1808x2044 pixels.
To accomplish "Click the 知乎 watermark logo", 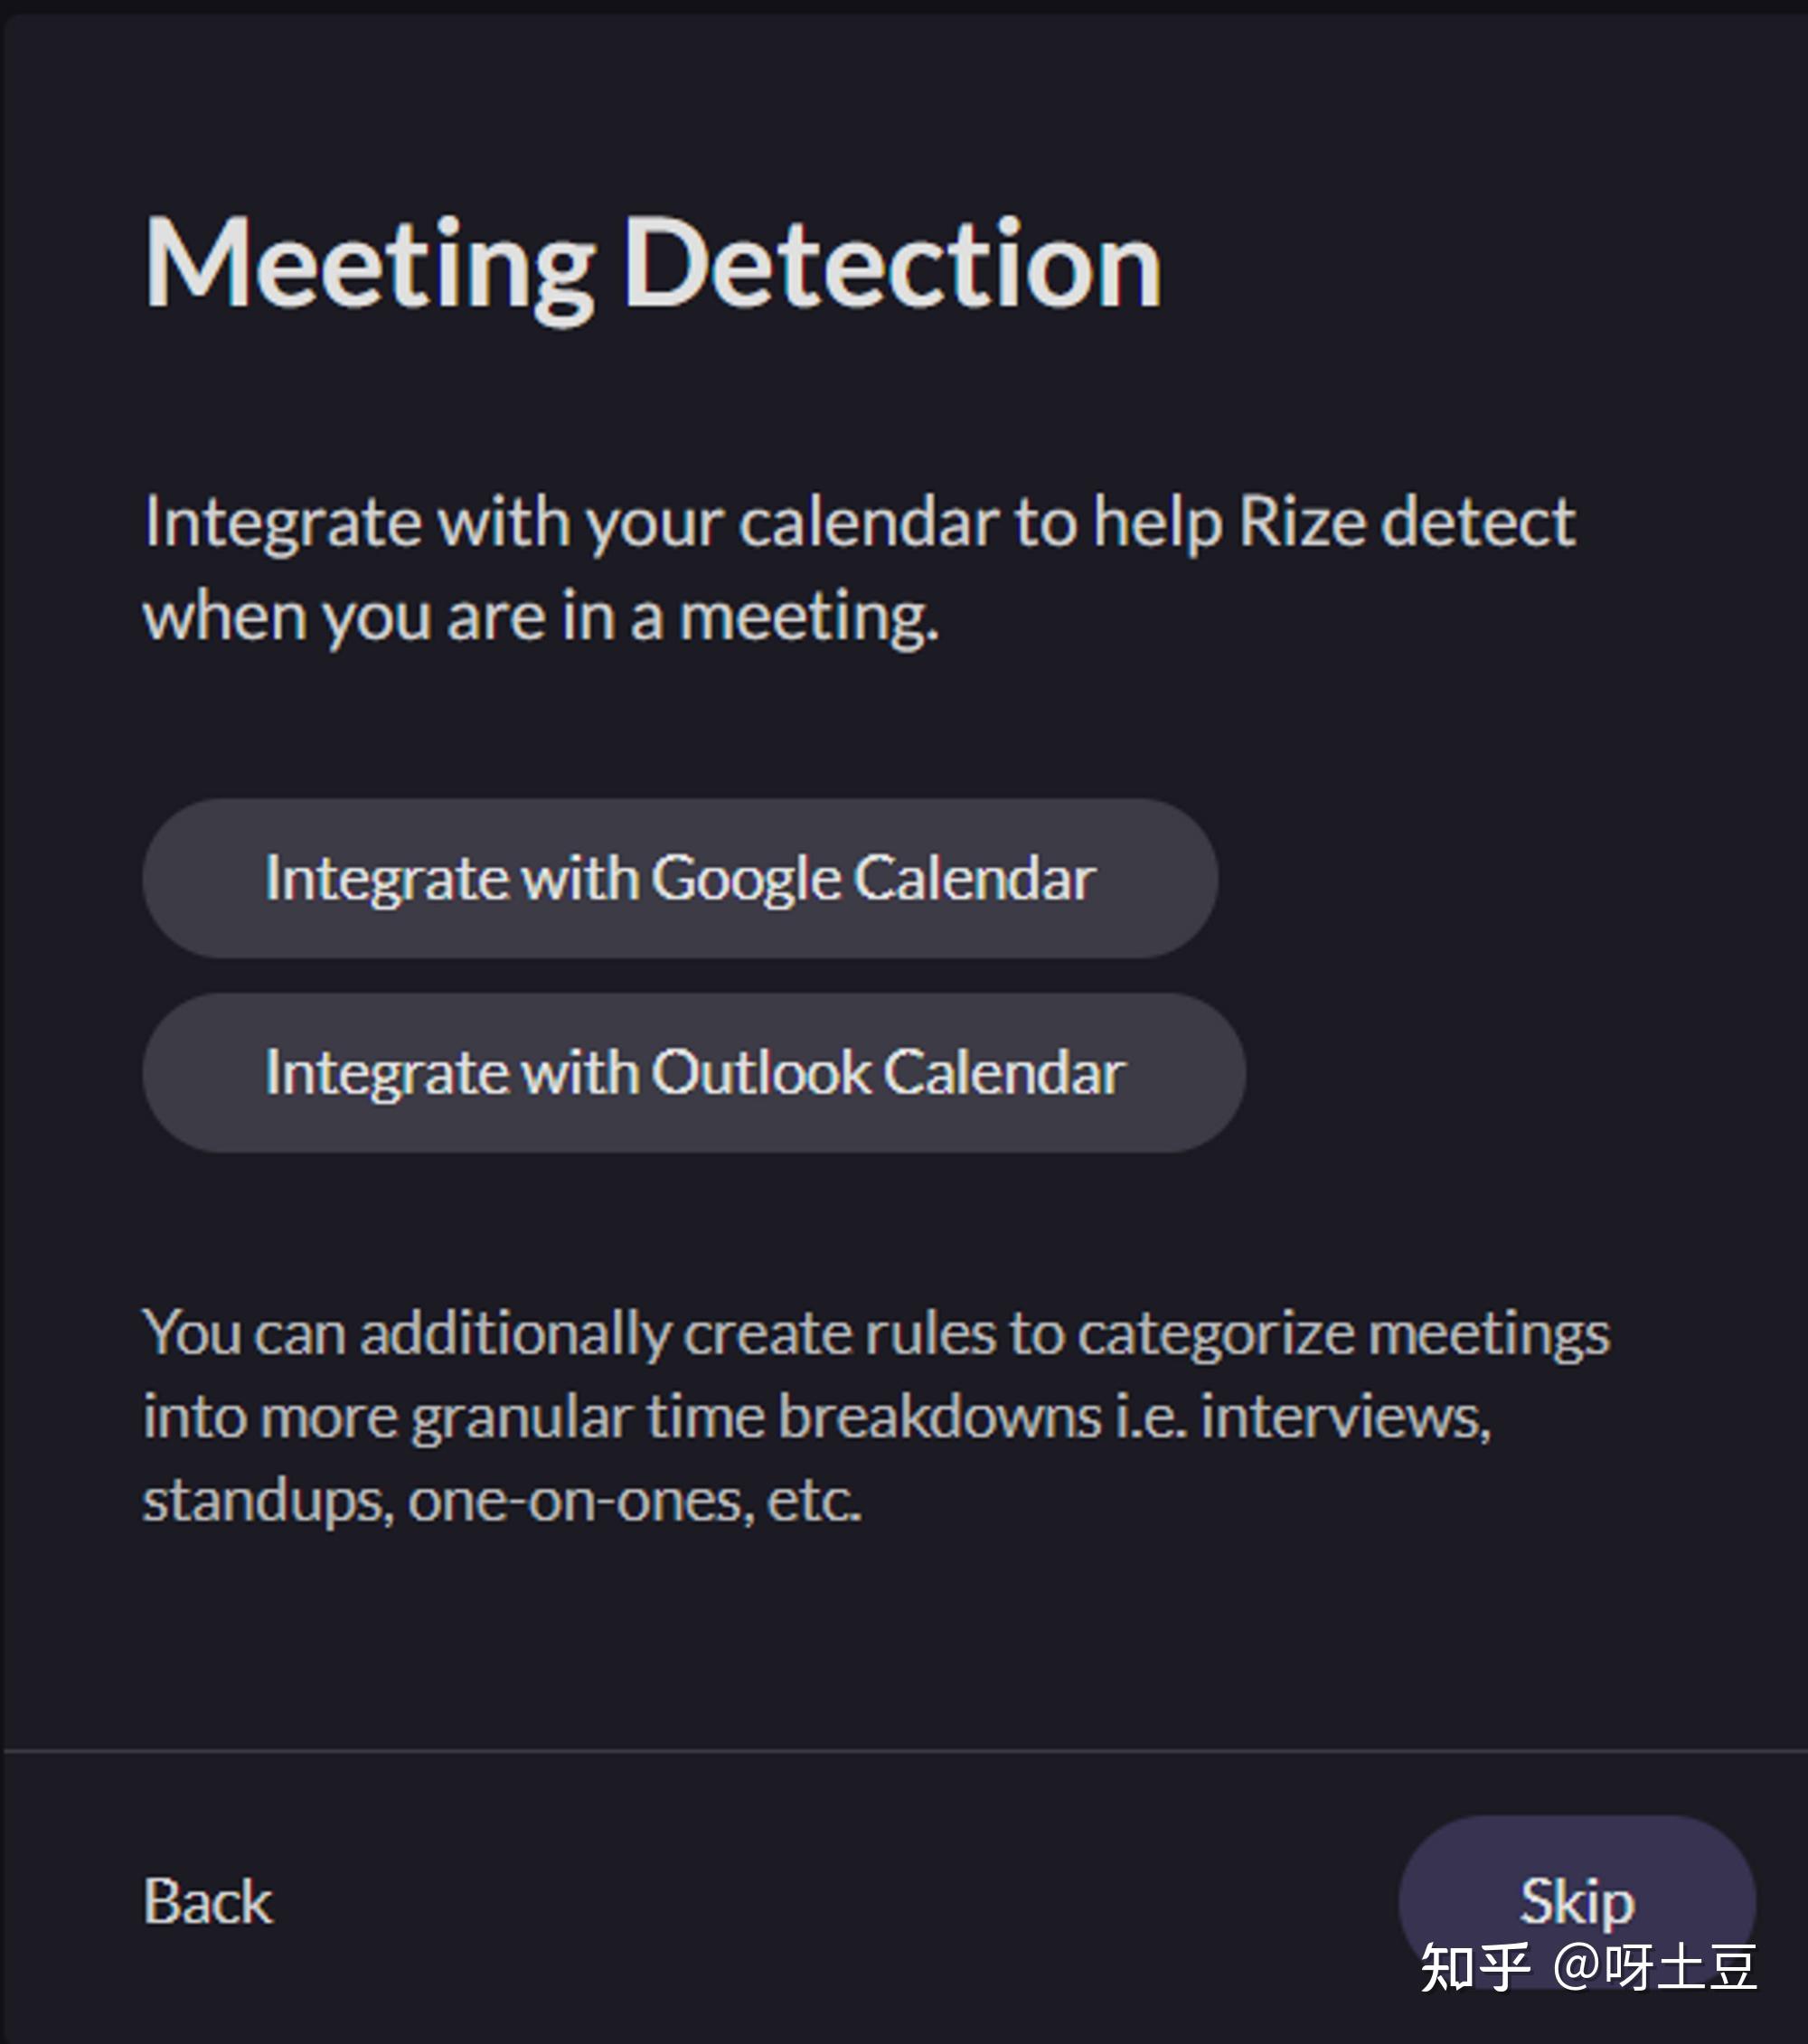I will coord(1474,1967).
